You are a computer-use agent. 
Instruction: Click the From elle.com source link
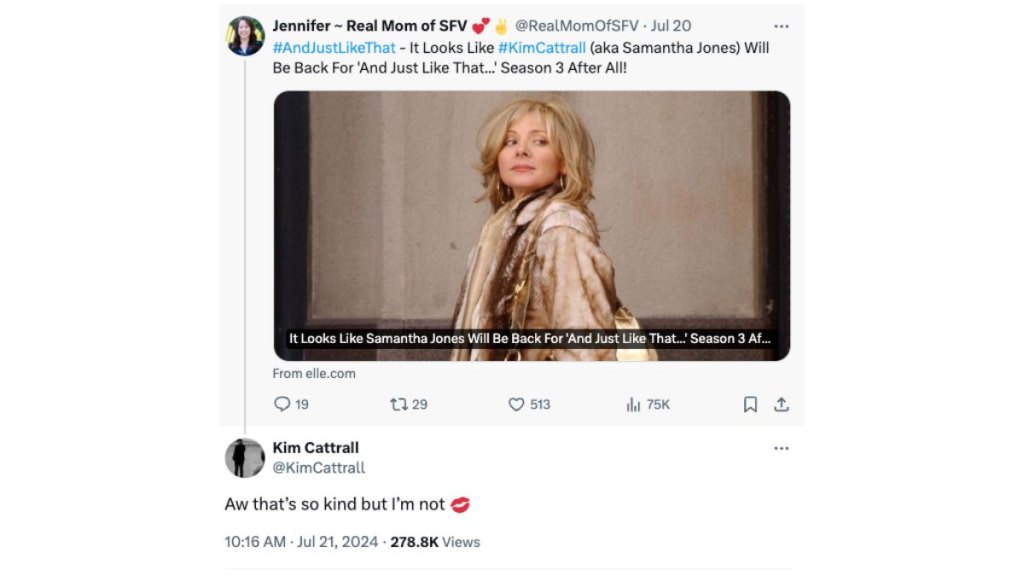[x=316, y=373]
